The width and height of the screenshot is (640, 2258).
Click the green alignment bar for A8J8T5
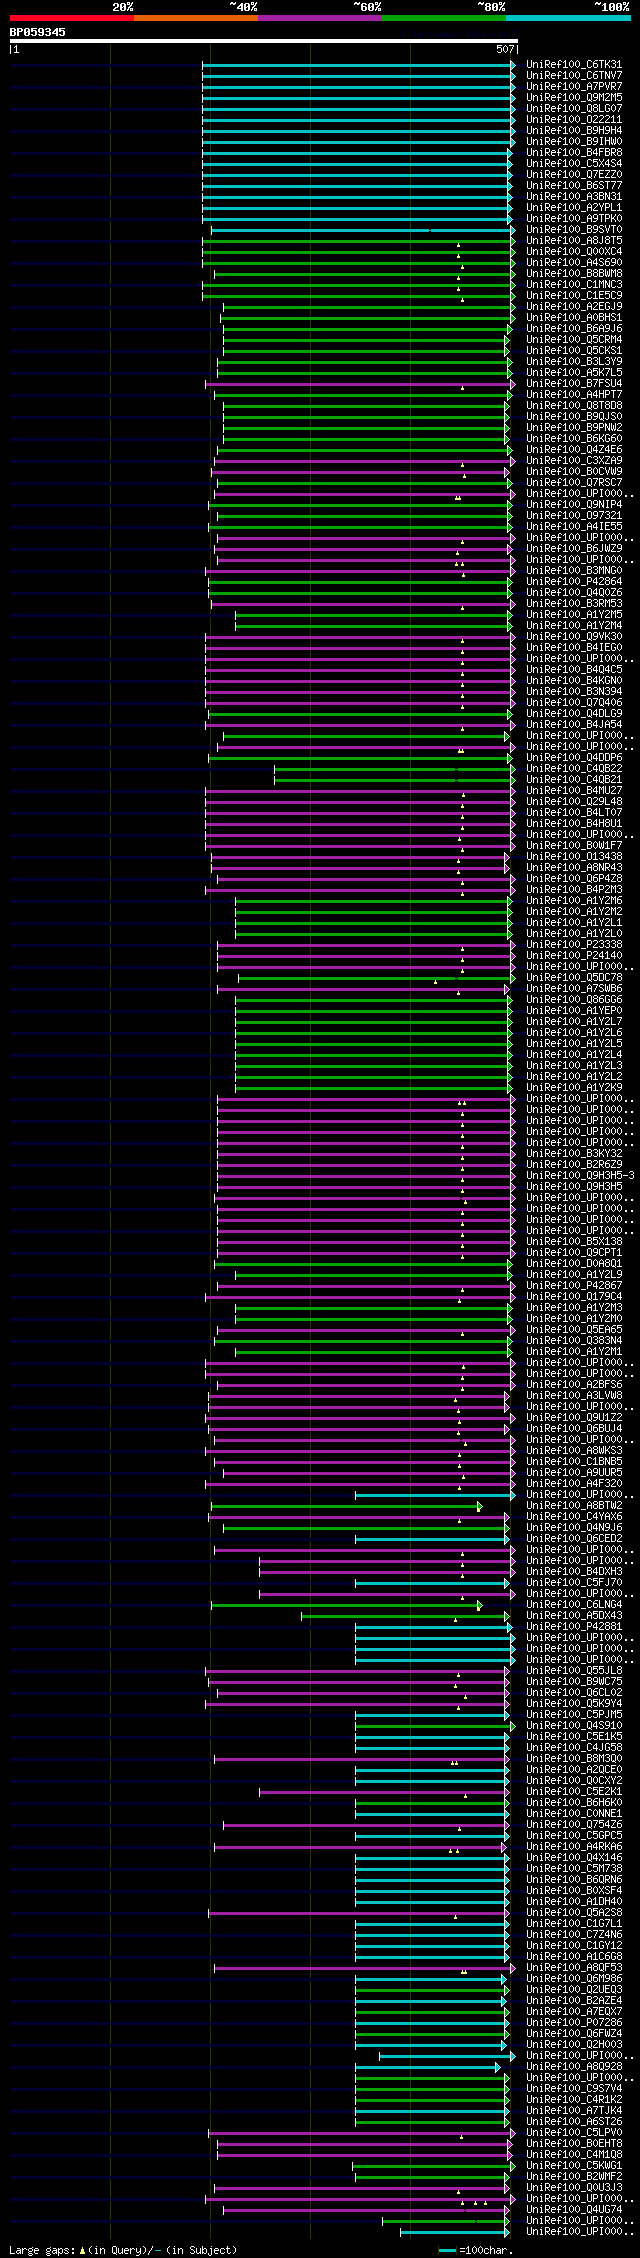pyautogui.click(x=359, y=241)
